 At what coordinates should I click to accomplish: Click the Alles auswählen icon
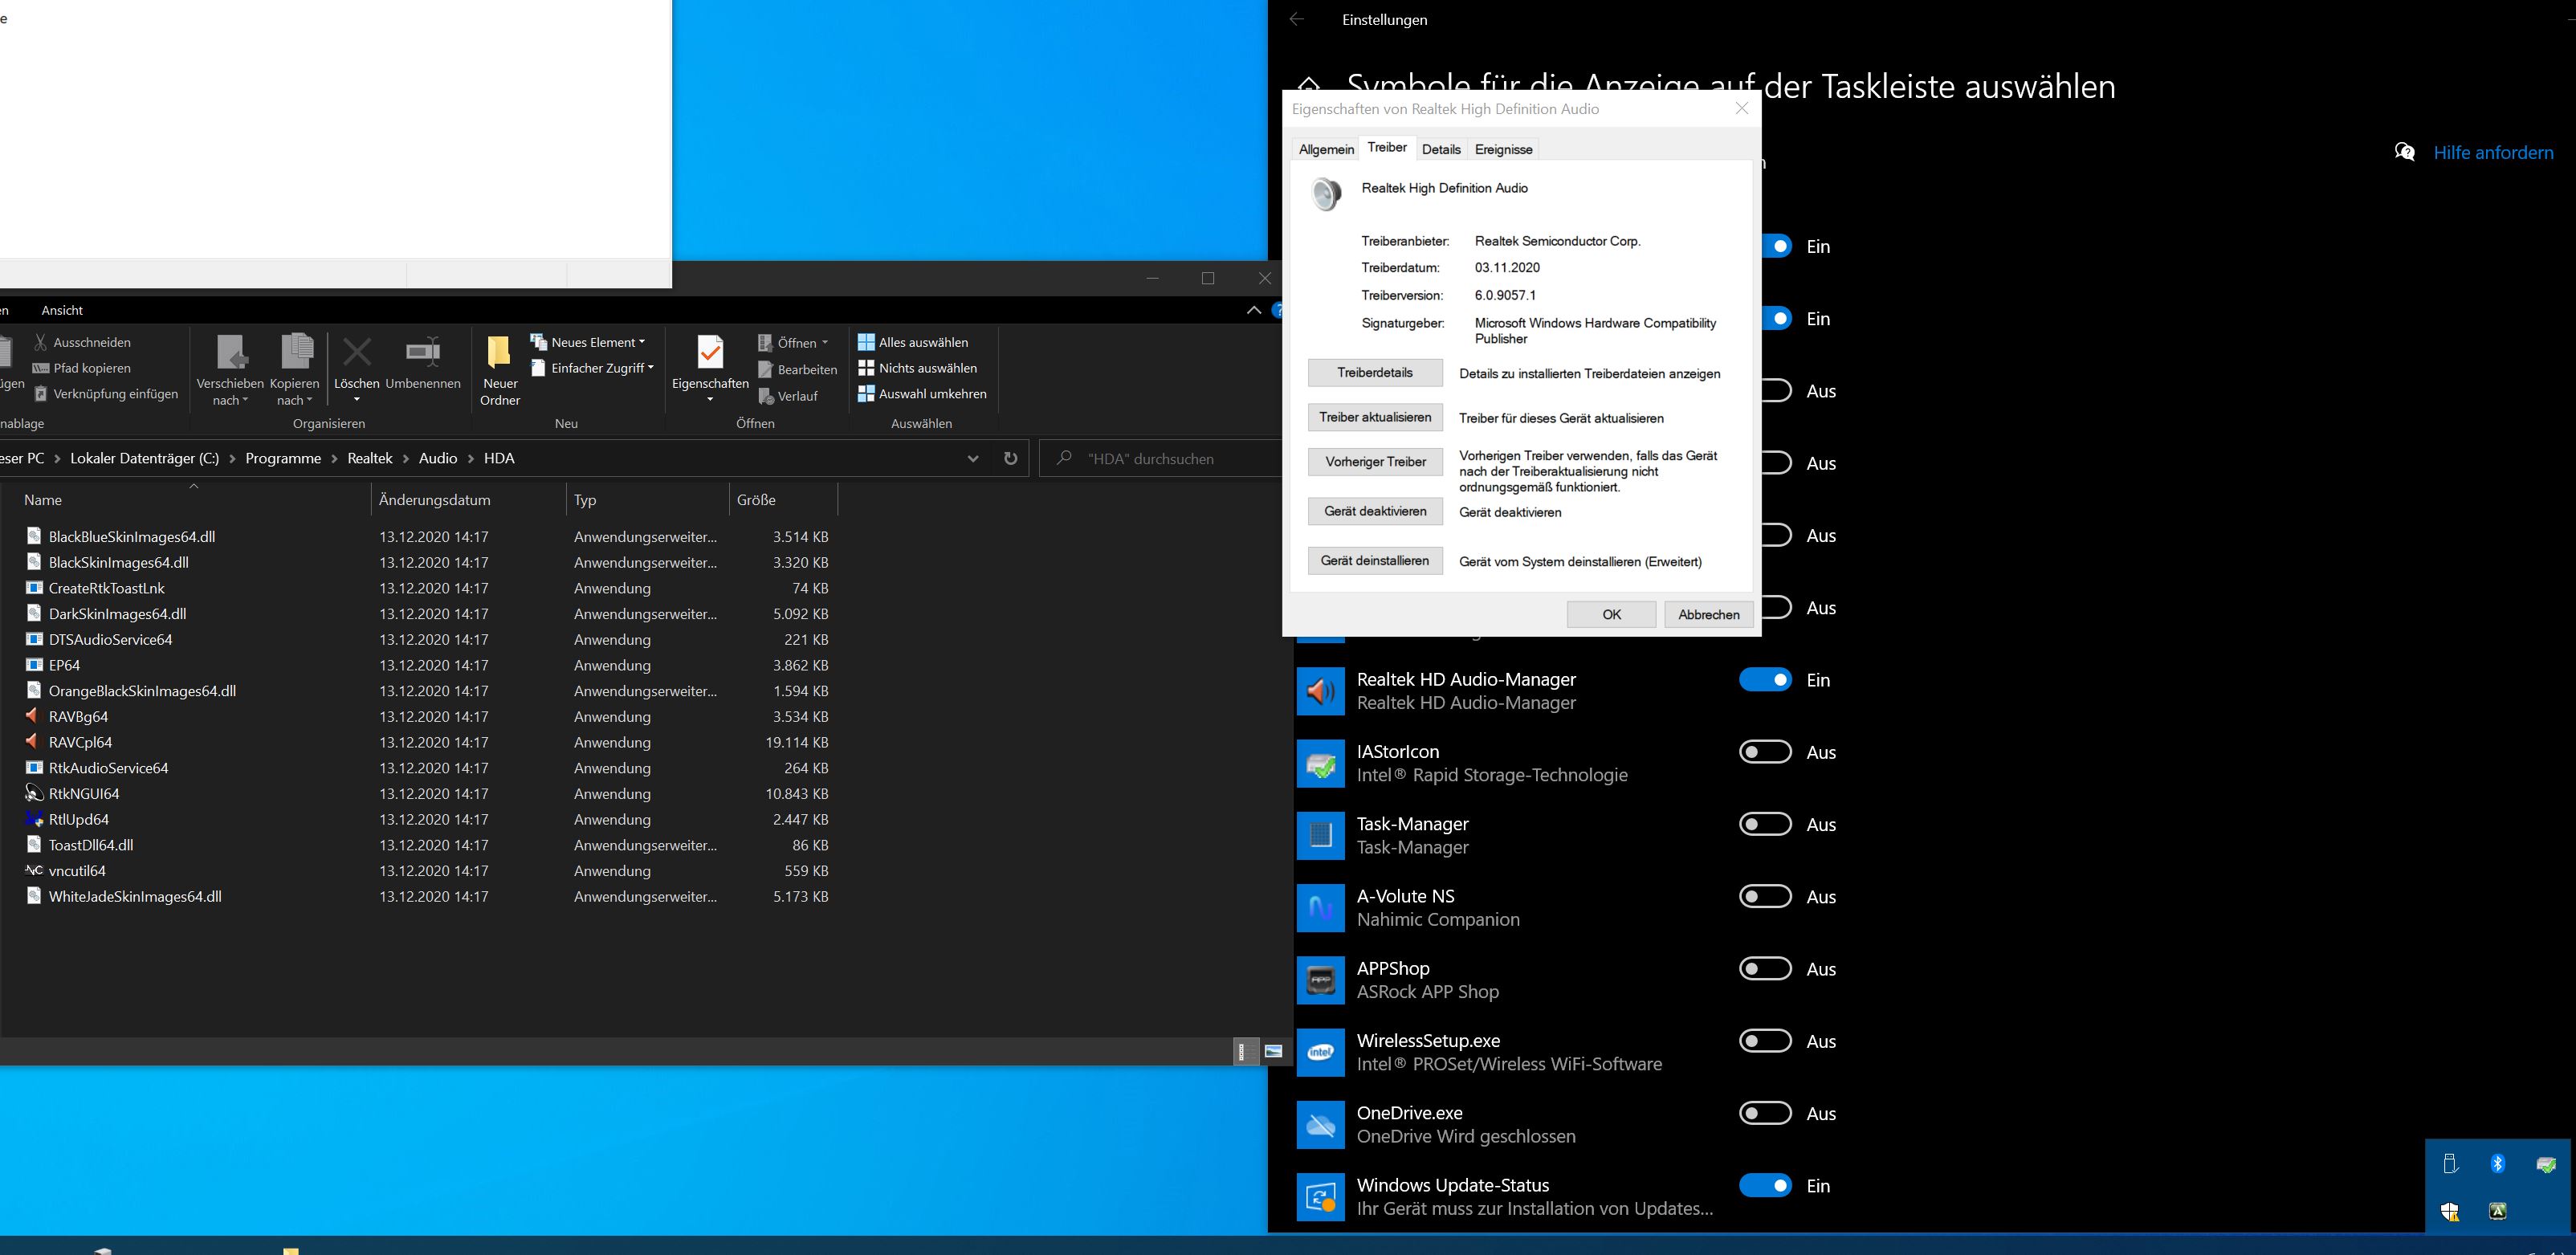[866, 342]
